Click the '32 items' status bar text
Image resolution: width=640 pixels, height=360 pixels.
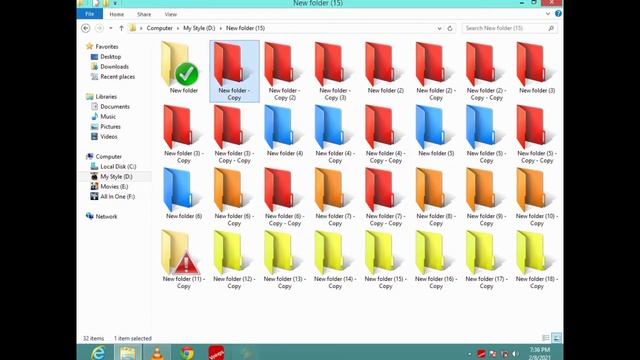coord(93,338)
